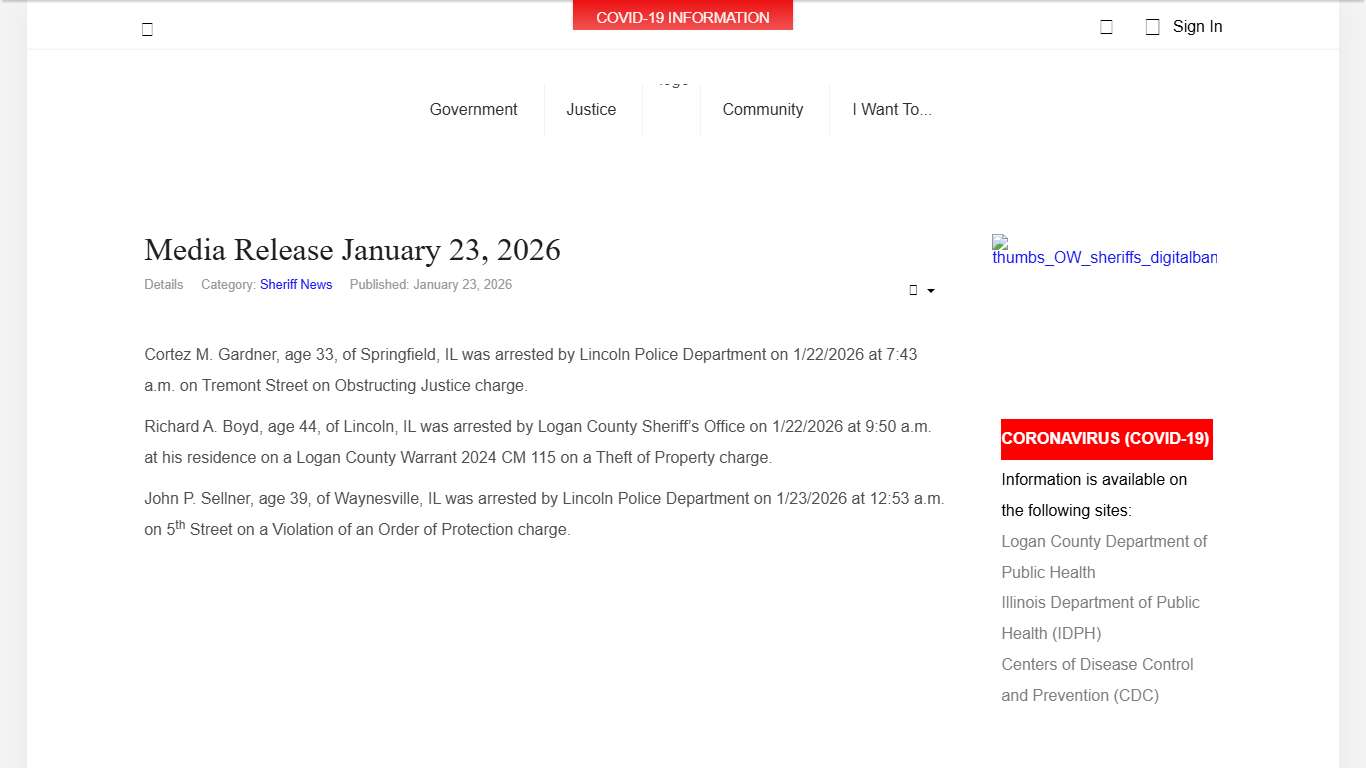1366x768 pixels.
Task: Select the user account icon beside Sign In
Action: (1151, 26)
